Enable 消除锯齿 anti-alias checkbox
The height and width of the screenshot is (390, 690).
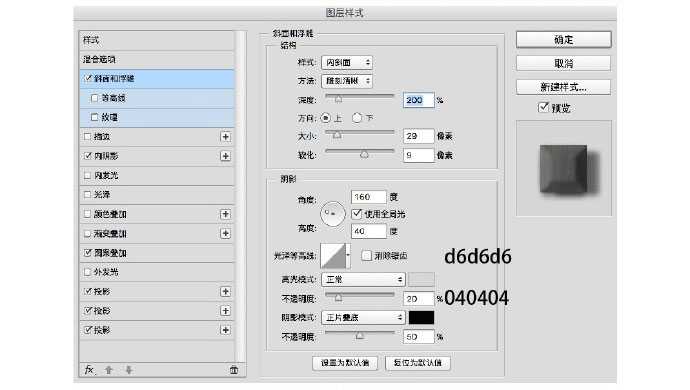[367, 255]
